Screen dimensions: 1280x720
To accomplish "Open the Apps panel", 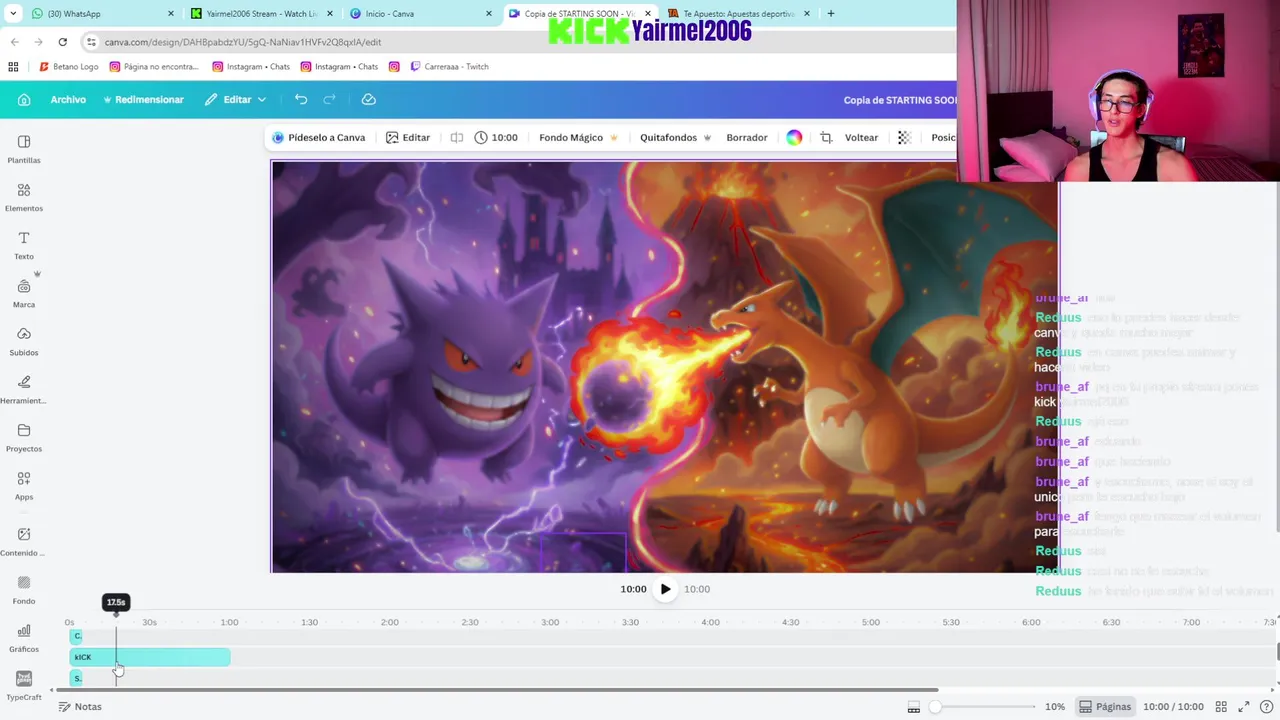I will coord(24,485).
